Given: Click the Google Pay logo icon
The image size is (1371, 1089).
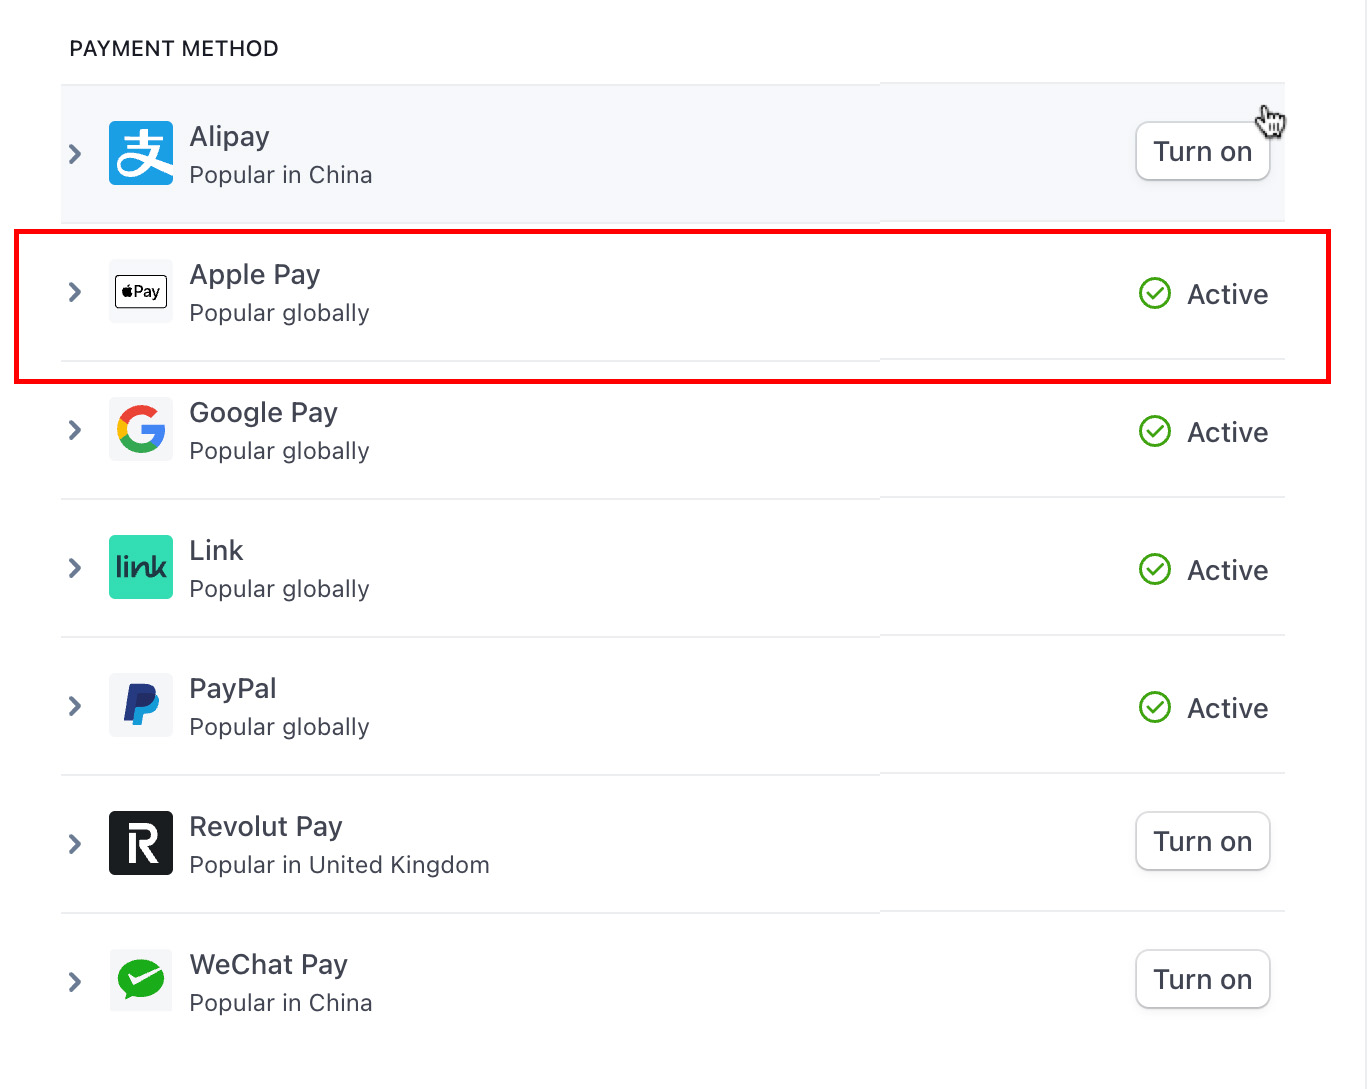Looking at the screenshot, I should [x=141, y=429].
